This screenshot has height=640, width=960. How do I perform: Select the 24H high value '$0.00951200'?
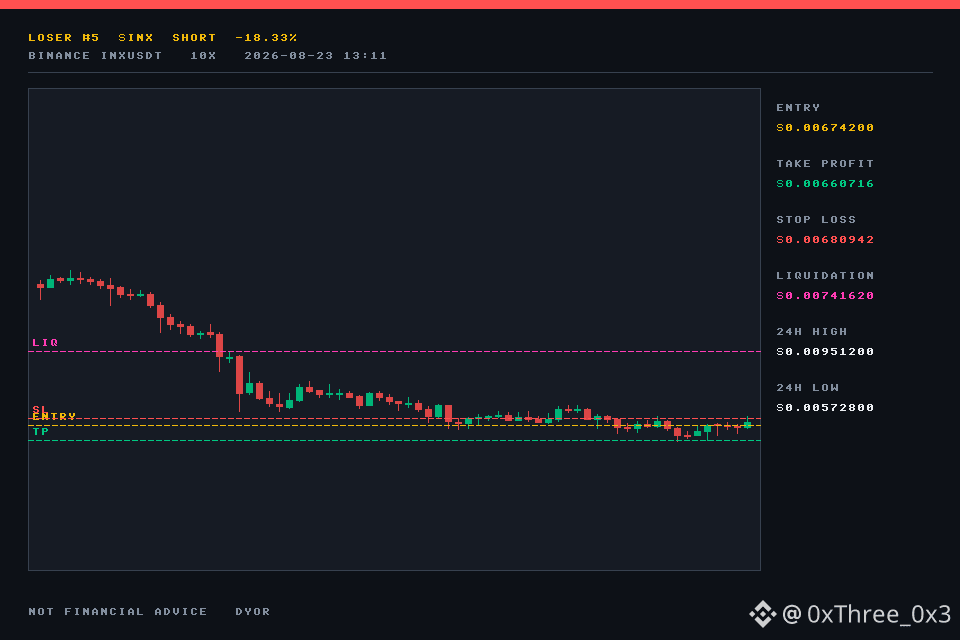pyautogui.click(x=825, y=352)
